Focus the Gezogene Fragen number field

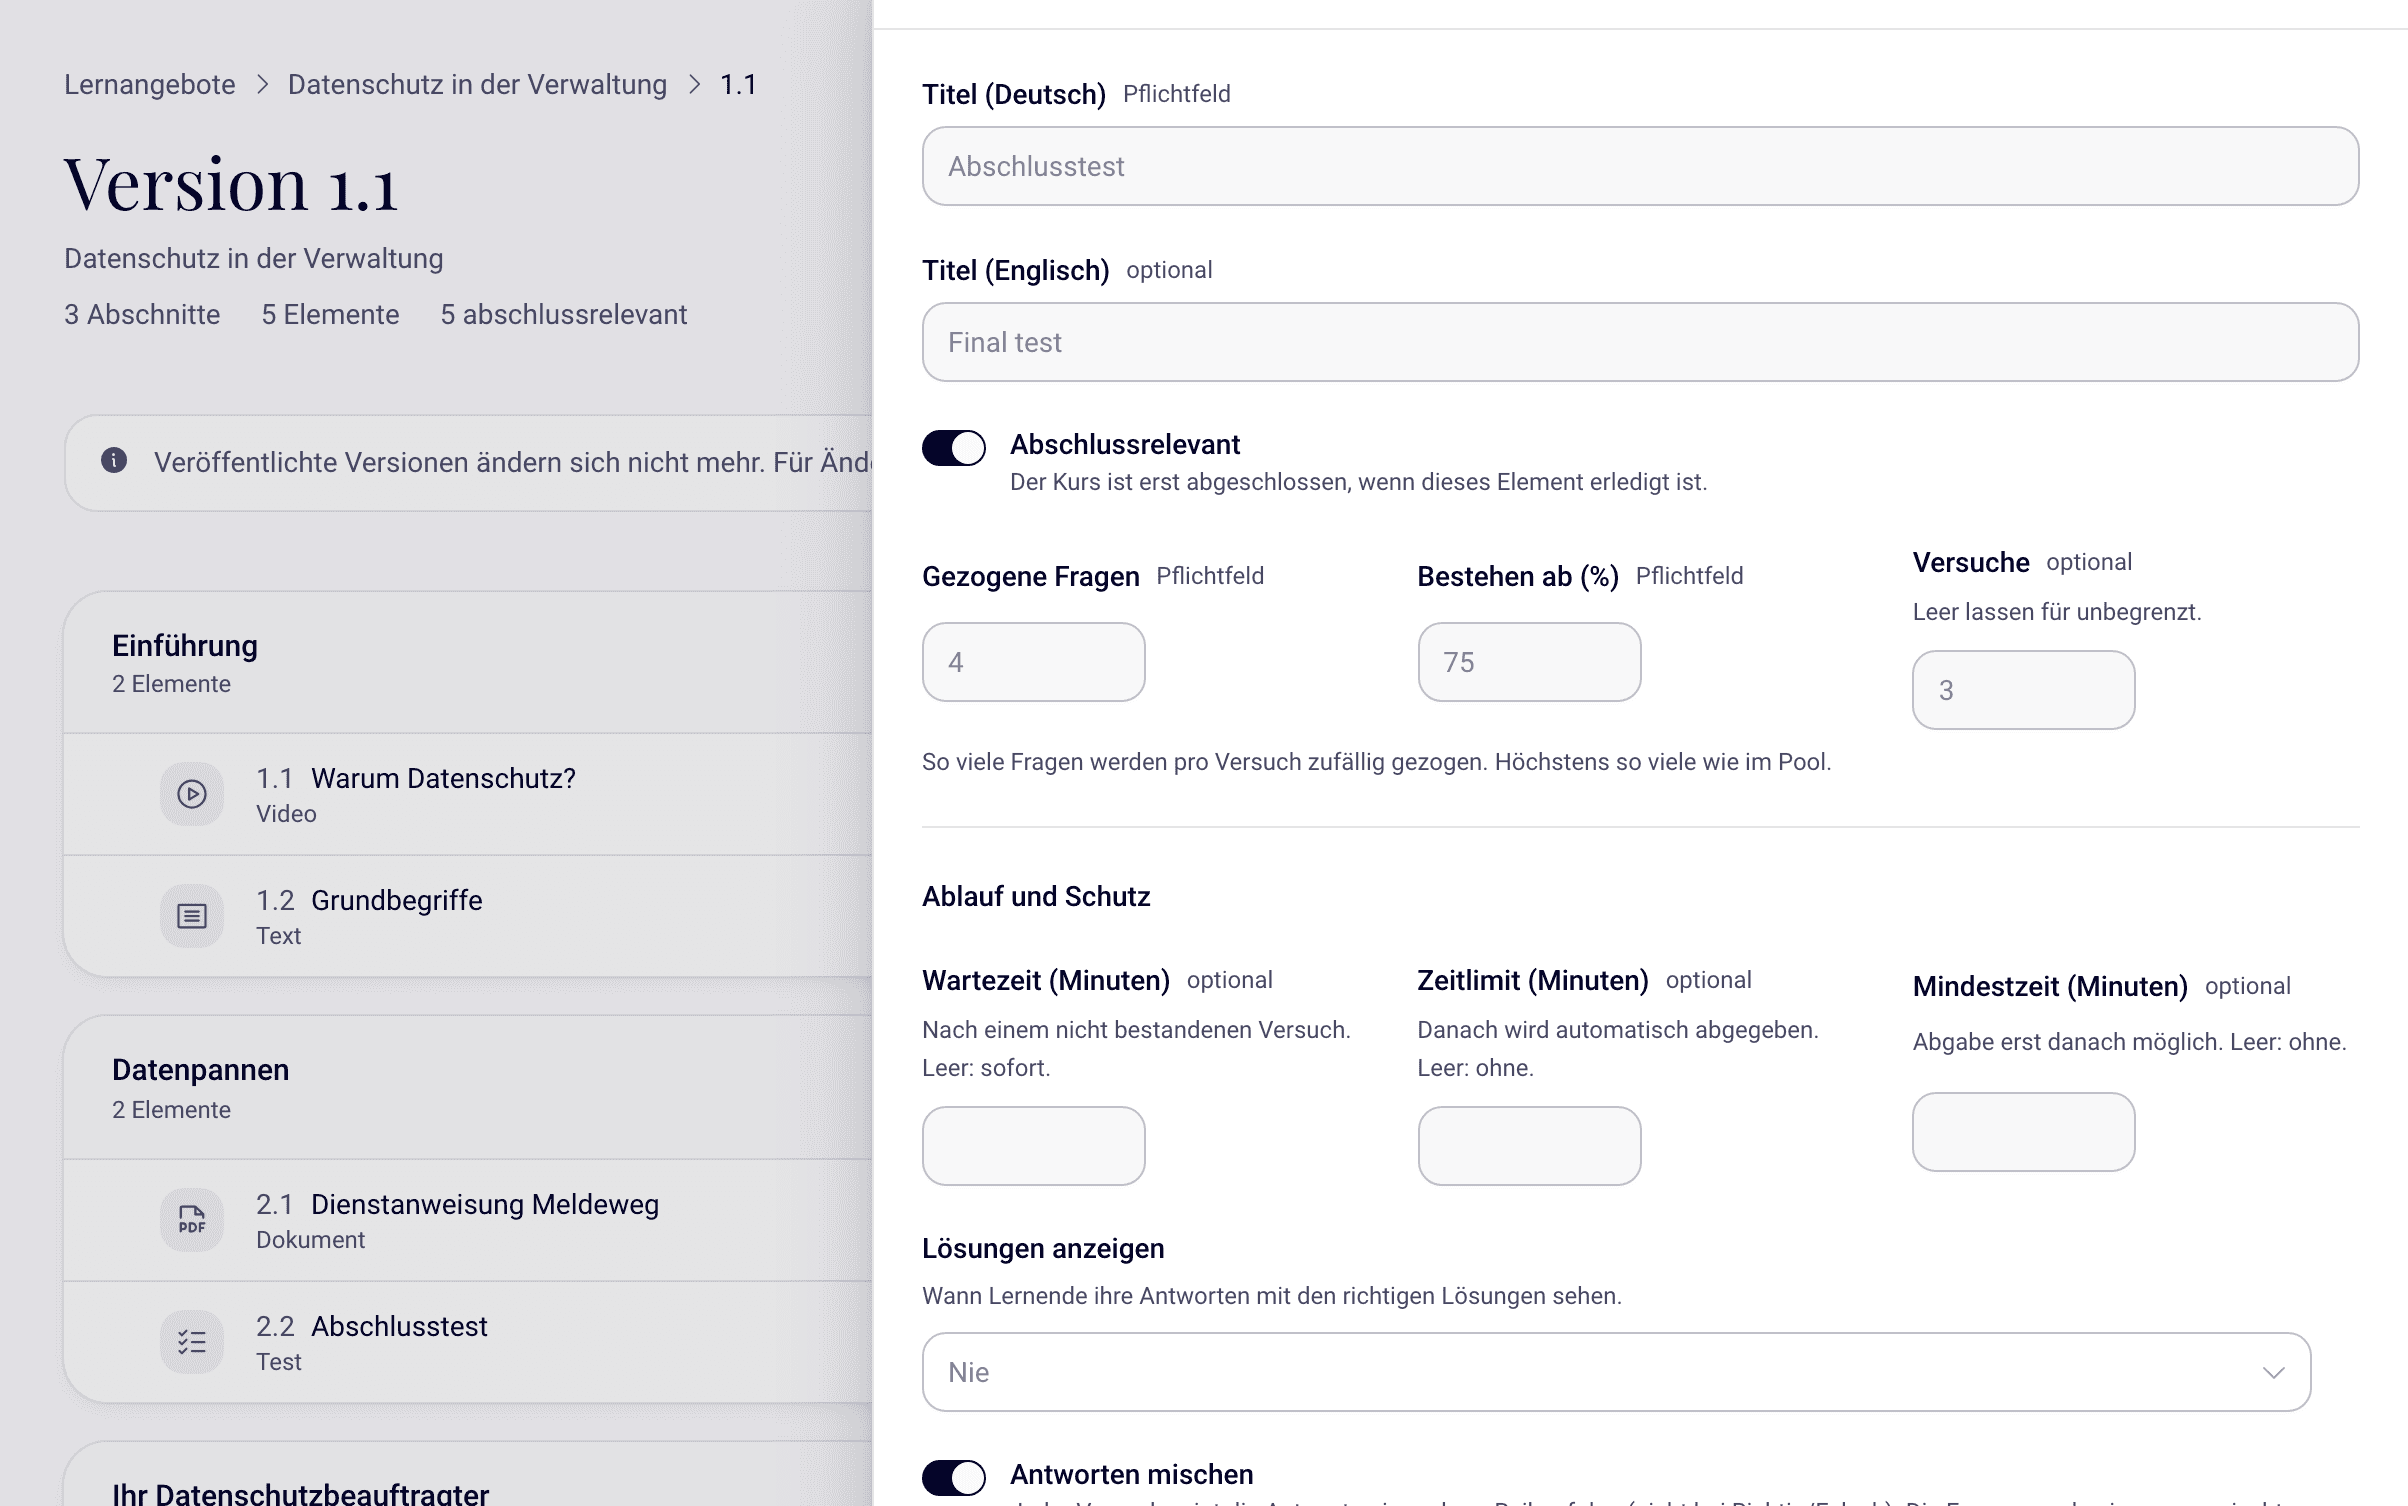1033,662
